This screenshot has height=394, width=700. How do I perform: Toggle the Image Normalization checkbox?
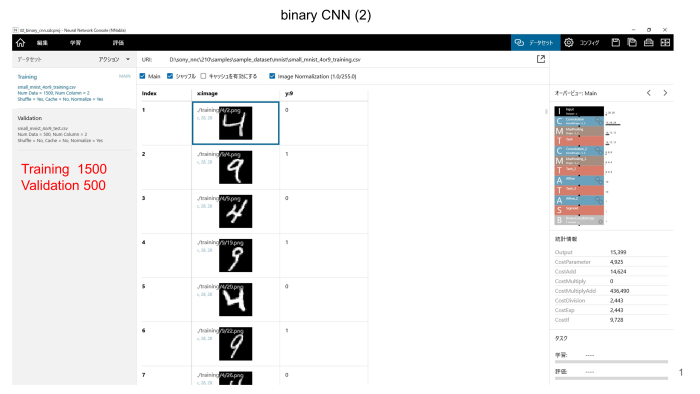click(272, 76)
